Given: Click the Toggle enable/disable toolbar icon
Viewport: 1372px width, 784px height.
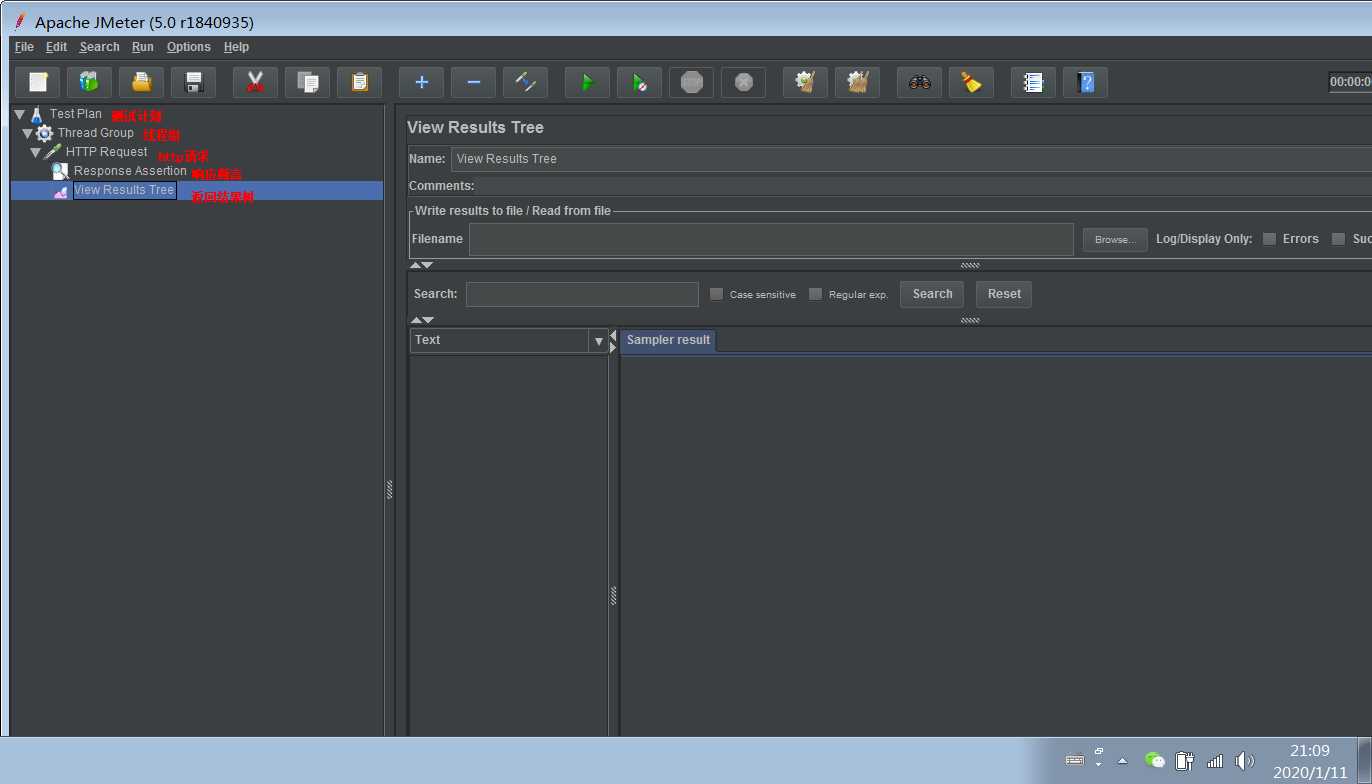Looking at the screenshot, I should 526,82.
